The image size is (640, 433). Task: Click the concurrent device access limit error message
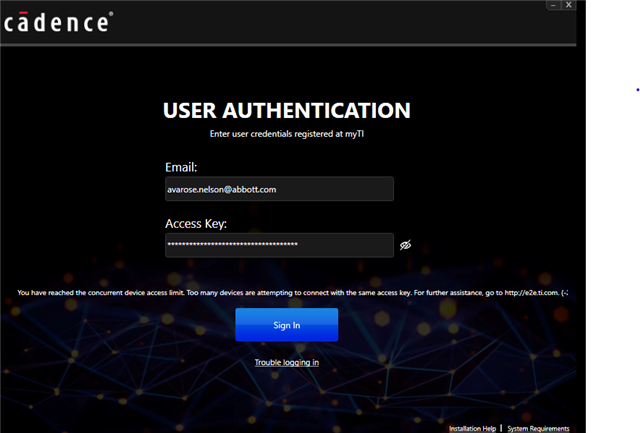pyautogui.click(x=292, y=293)
